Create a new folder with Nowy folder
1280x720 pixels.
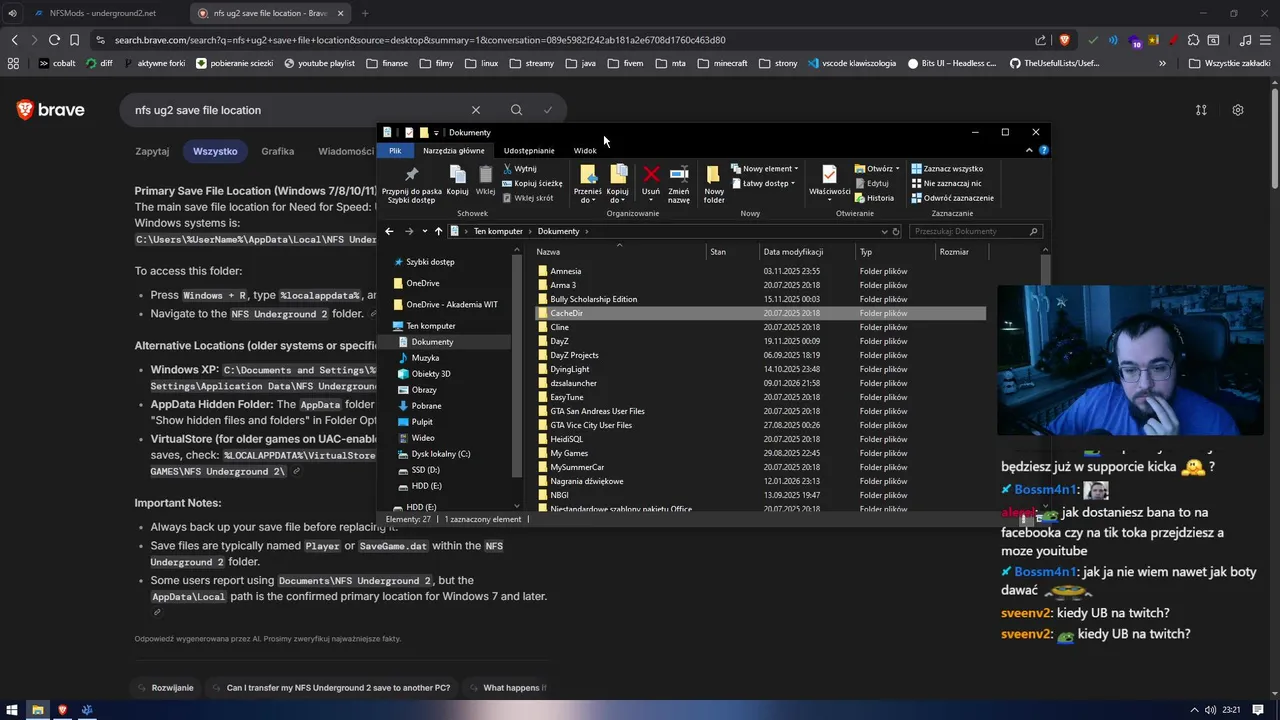tap(714, 185)
